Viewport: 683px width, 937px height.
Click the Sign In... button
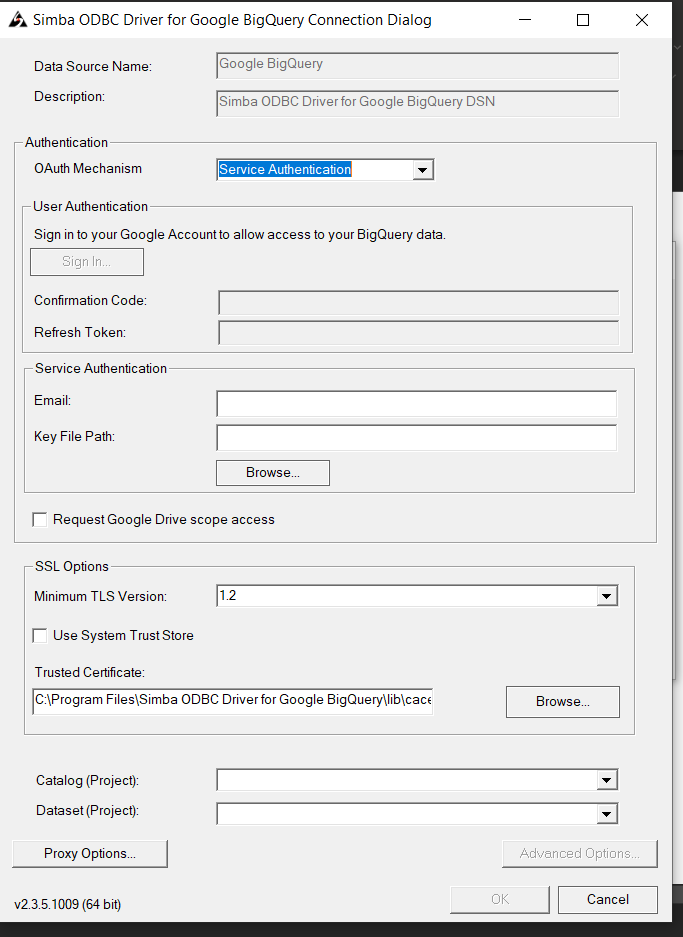87,262
